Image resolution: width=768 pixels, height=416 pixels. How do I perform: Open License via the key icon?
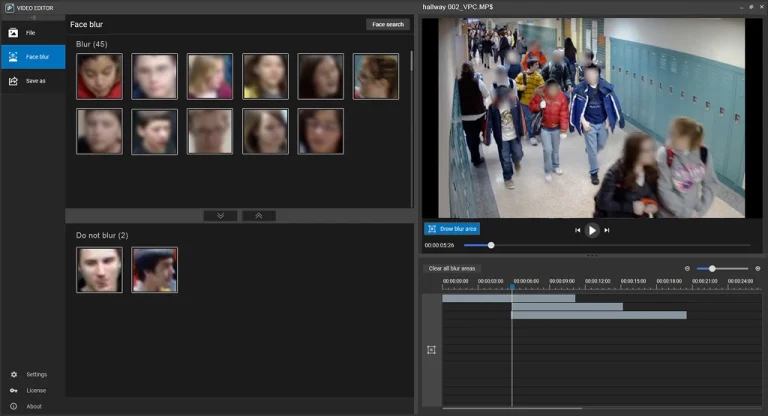pos(14,390)
